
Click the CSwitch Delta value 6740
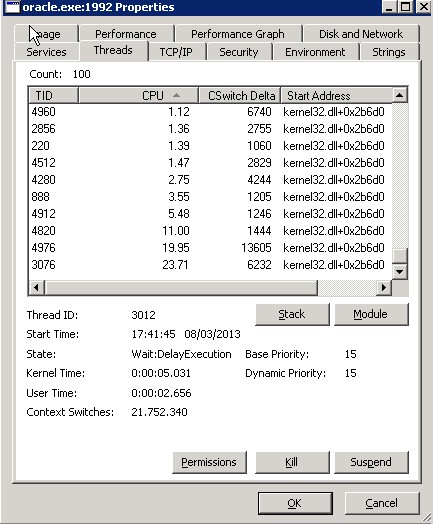[259, 112]
